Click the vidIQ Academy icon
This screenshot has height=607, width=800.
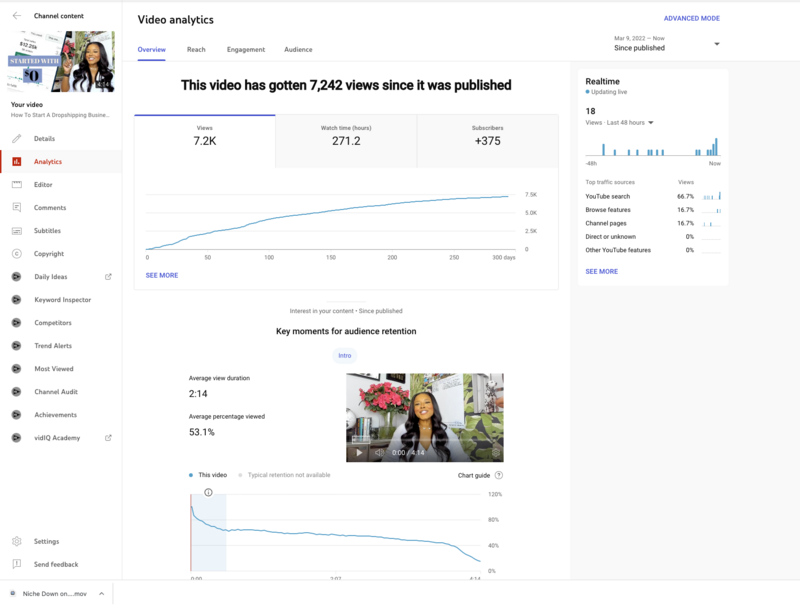(x=17, y=438)
